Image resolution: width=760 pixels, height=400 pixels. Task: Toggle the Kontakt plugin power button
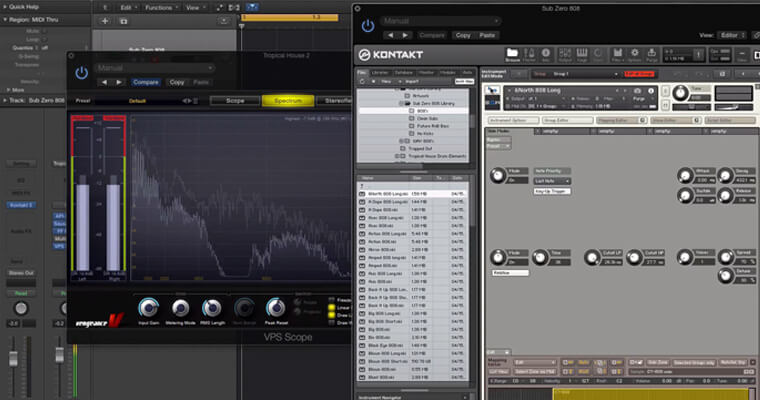tap(368, 24)
